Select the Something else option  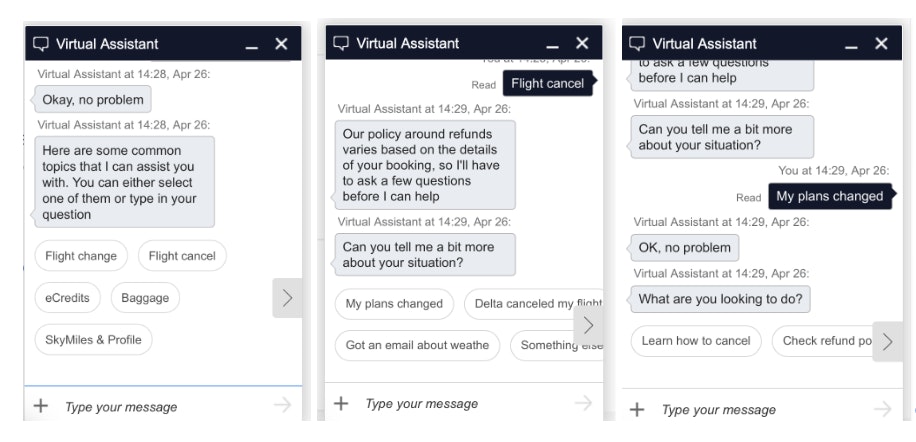tap(557, 345)
